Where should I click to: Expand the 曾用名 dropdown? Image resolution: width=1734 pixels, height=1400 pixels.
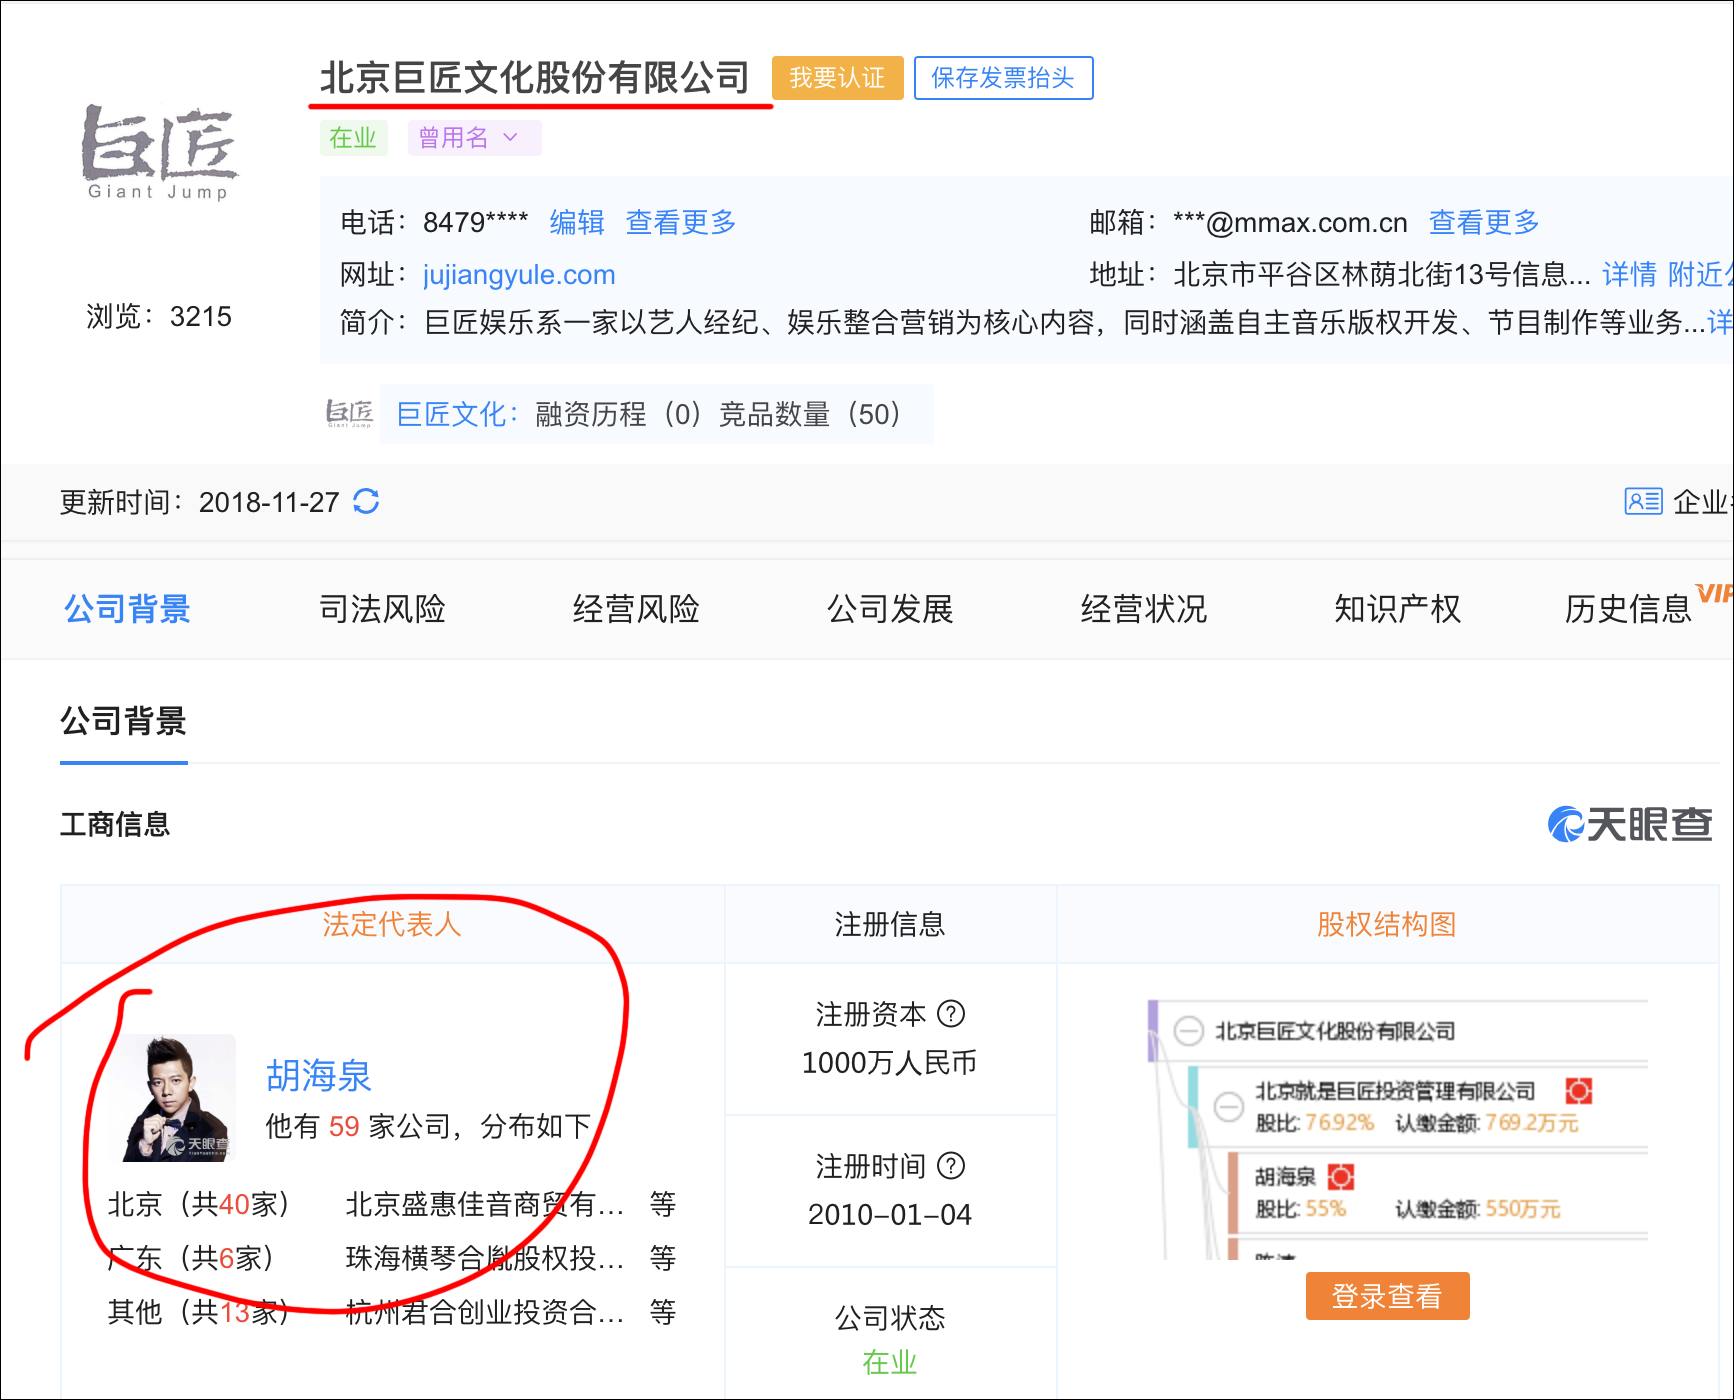pyautogui.click(x=474, y=138)
